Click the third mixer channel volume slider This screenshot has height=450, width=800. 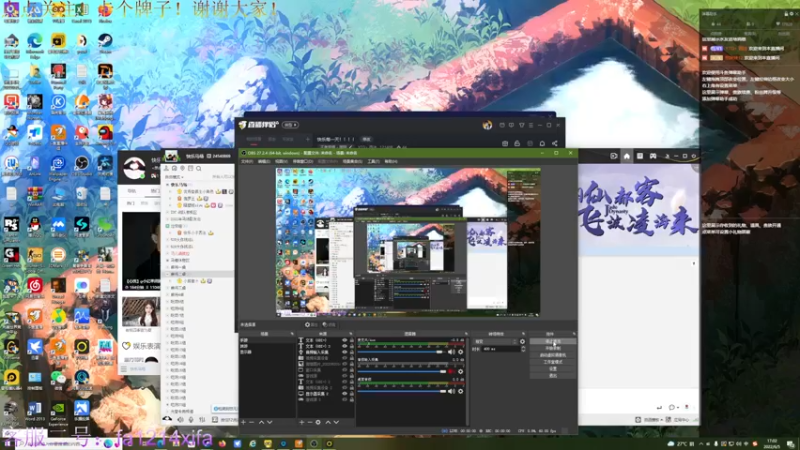pos(403,391)
